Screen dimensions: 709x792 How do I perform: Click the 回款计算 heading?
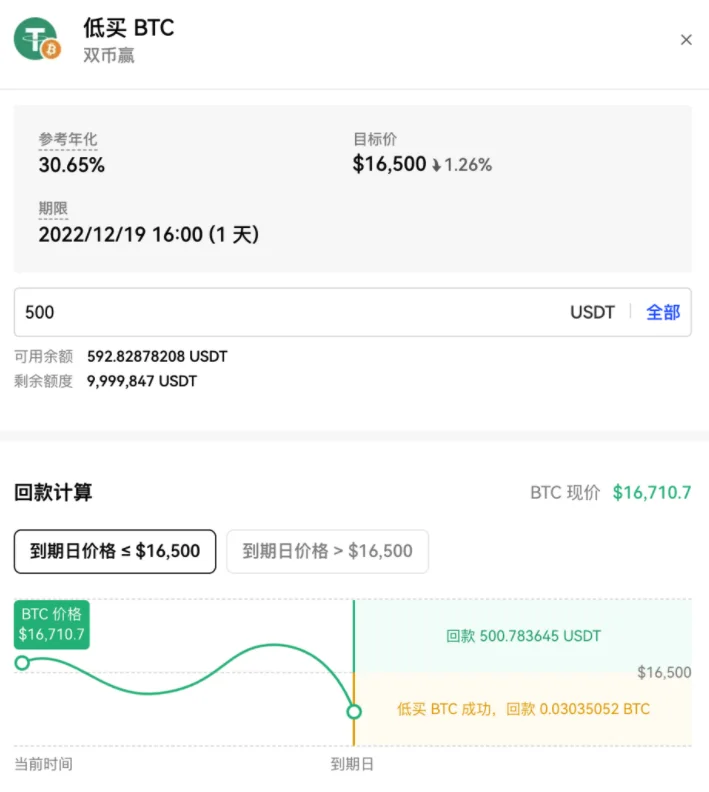[x=53, y=492]
